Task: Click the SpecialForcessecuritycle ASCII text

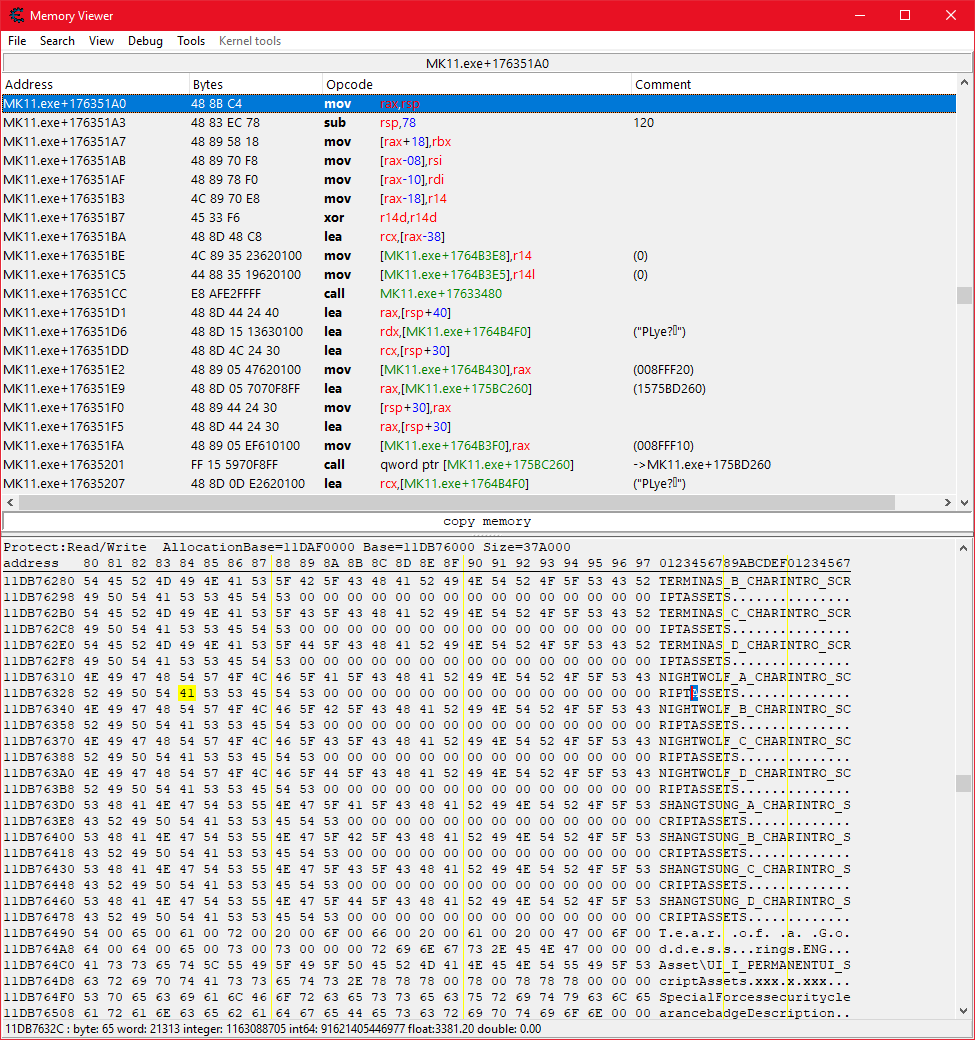Action: tap(755, 997)
